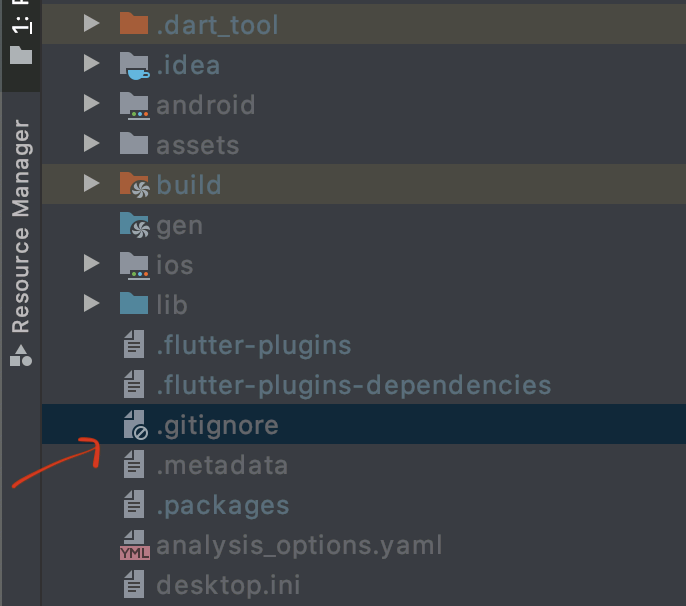Screen dimensions: 686x606
Task: Click the lib folder icon
Action: 133,304
